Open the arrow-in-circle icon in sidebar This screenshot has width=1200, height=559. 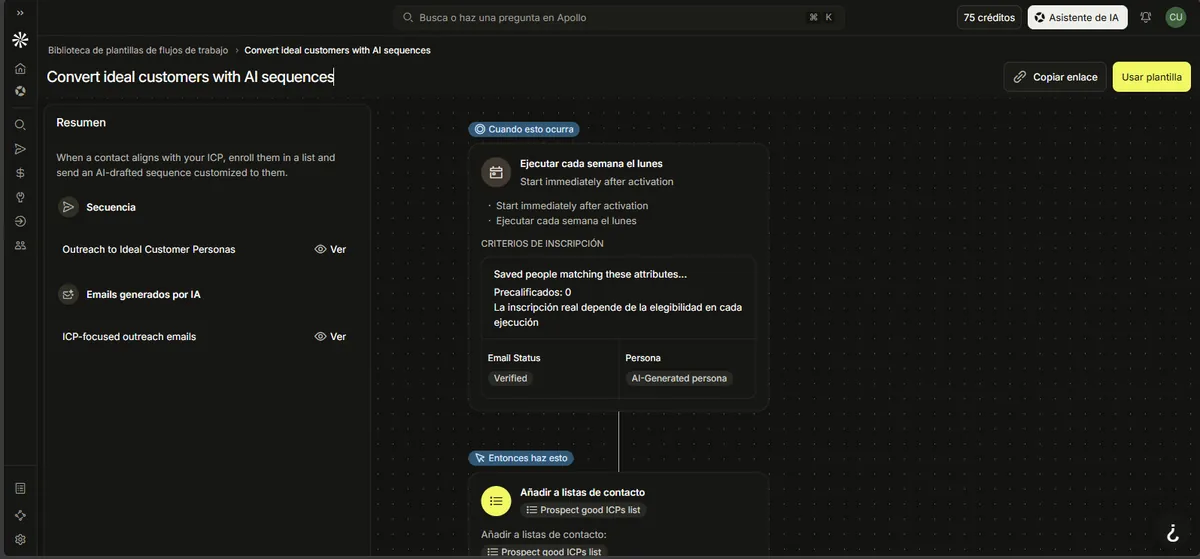(20, 221)
